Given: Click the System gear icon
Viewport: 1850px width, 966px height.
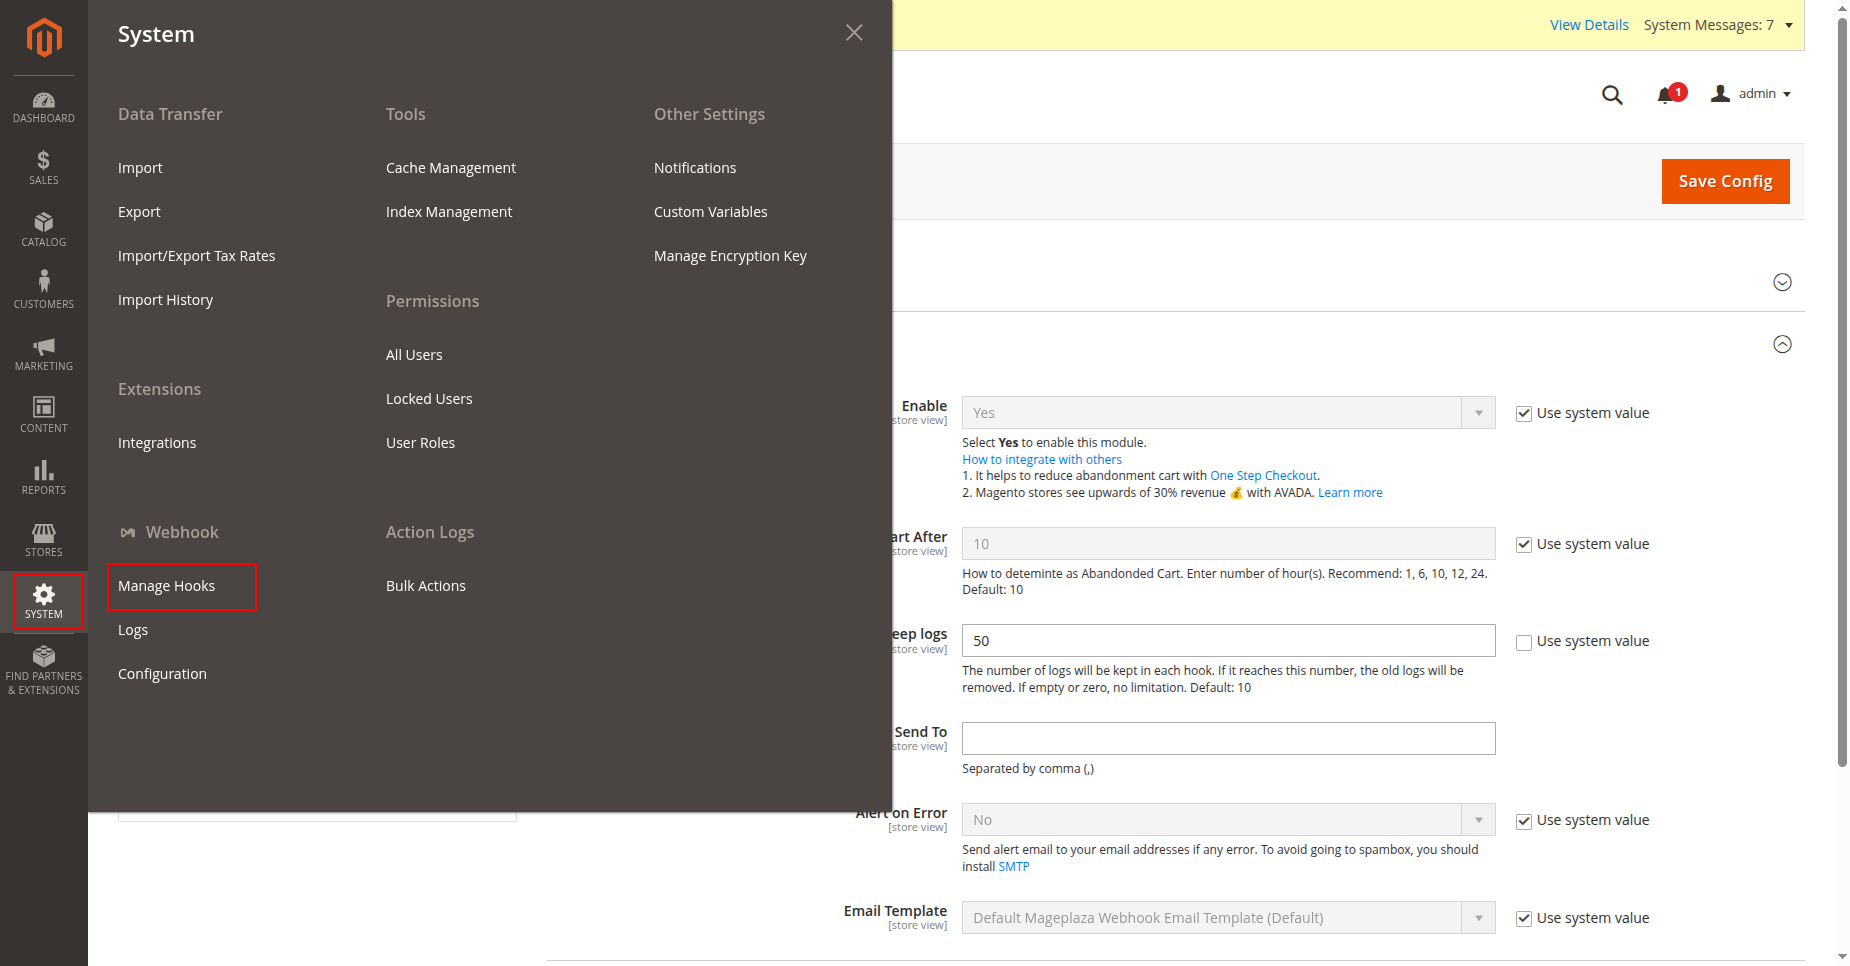Looking at the screenshot, I should tap(44, 594).
